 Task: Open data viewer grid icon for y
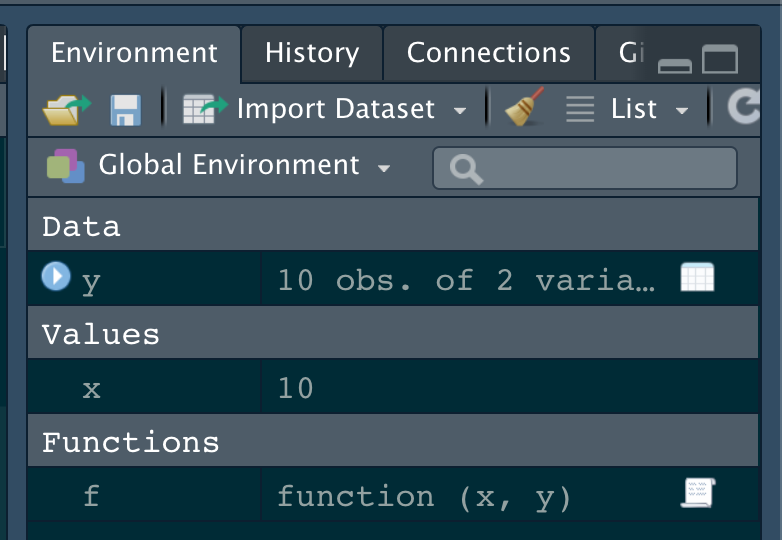pos(697,278)
